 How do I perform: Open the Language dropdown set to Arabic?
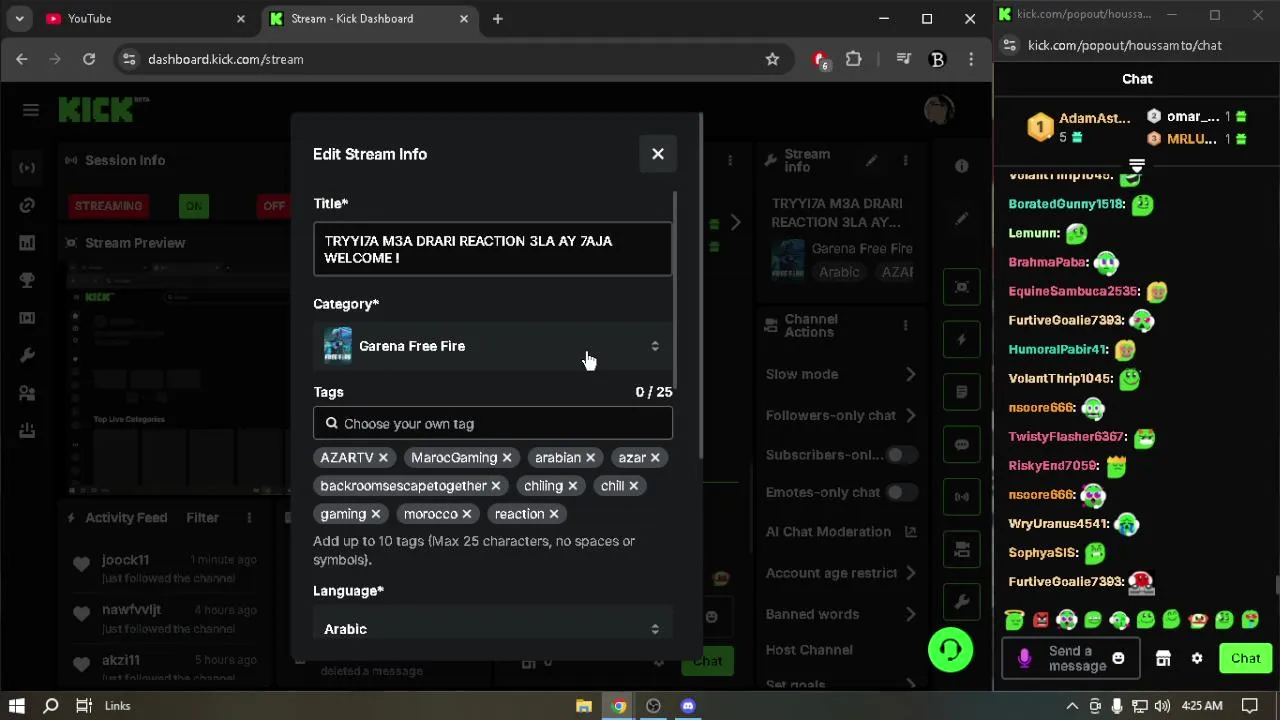(492, 629)
